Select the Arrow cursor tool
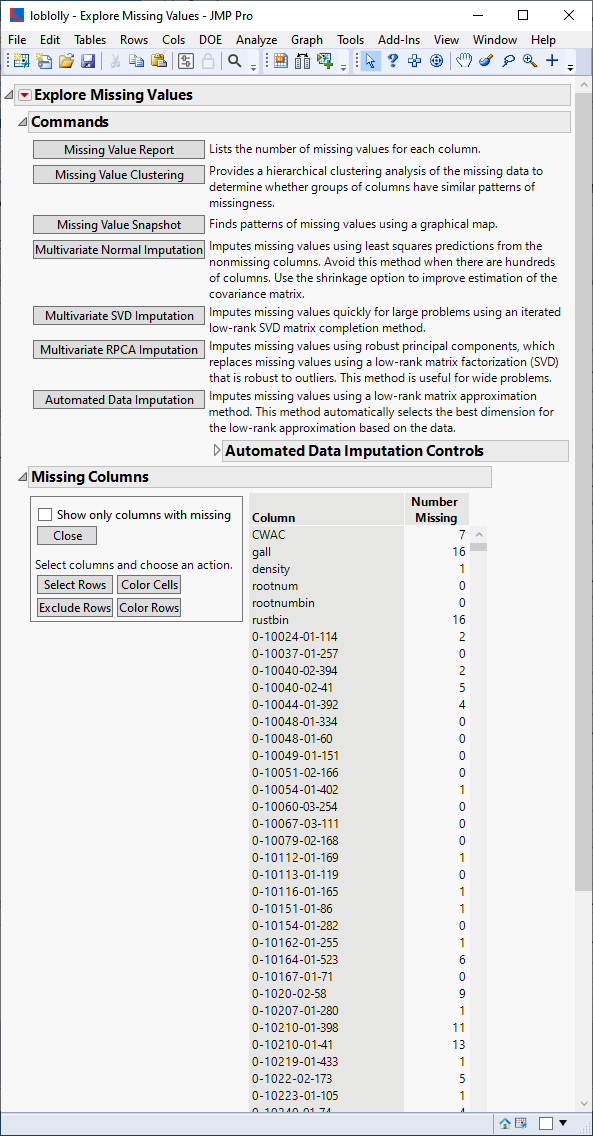The image size is (593, 1136). [370, 61]
